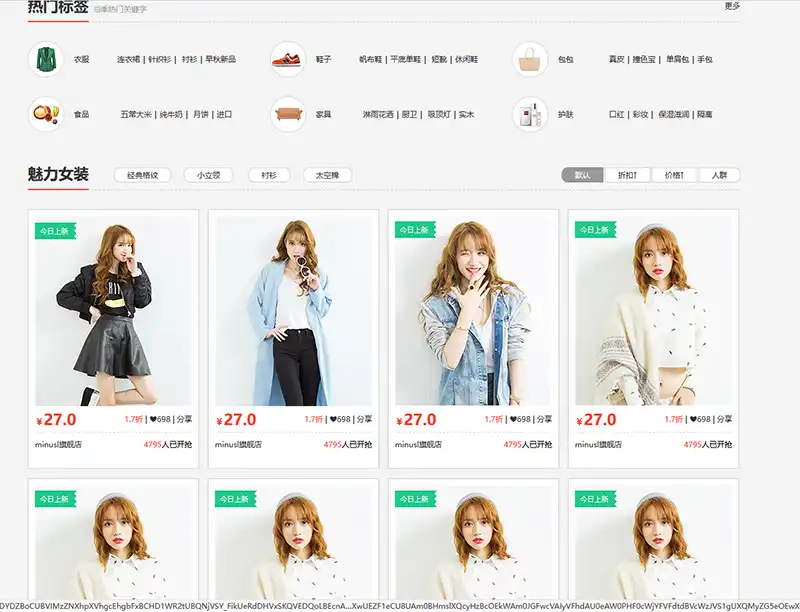This screenshot has width=800, height=612.
Task: Click the heart icon on the denim jacket card
Action: [513, 419]
